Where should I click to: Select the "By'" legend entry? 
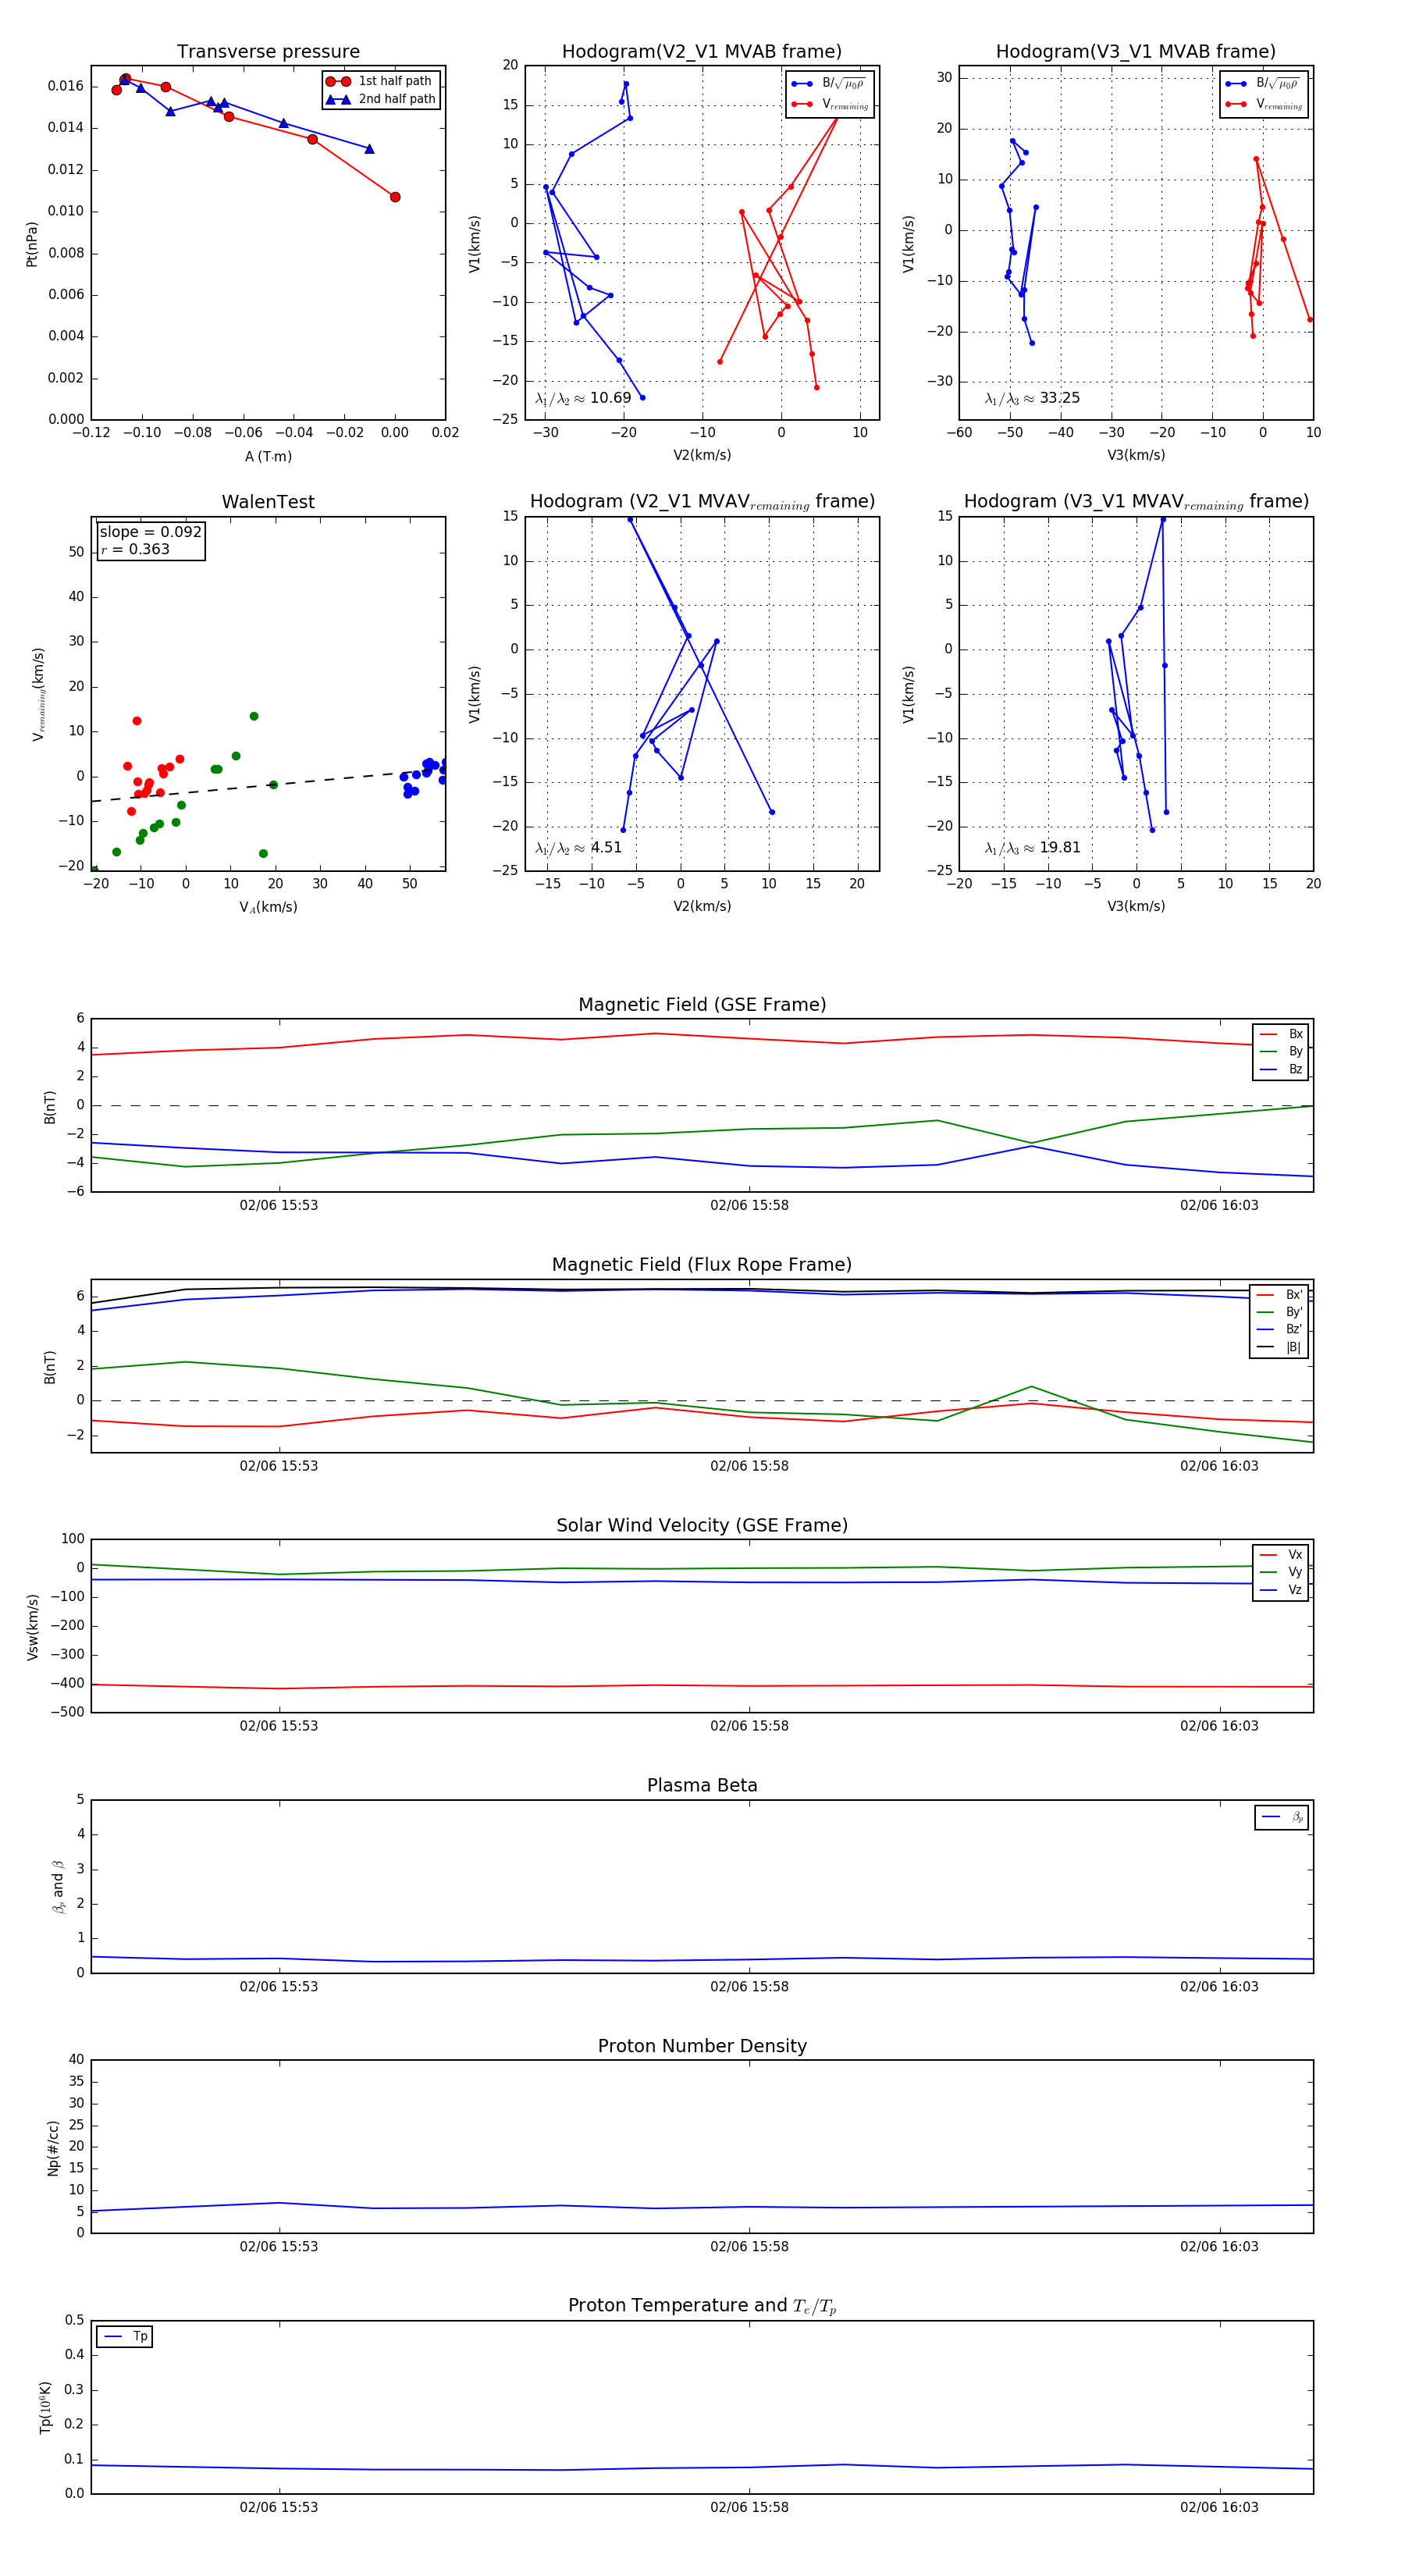[x=1280, y=1312]
